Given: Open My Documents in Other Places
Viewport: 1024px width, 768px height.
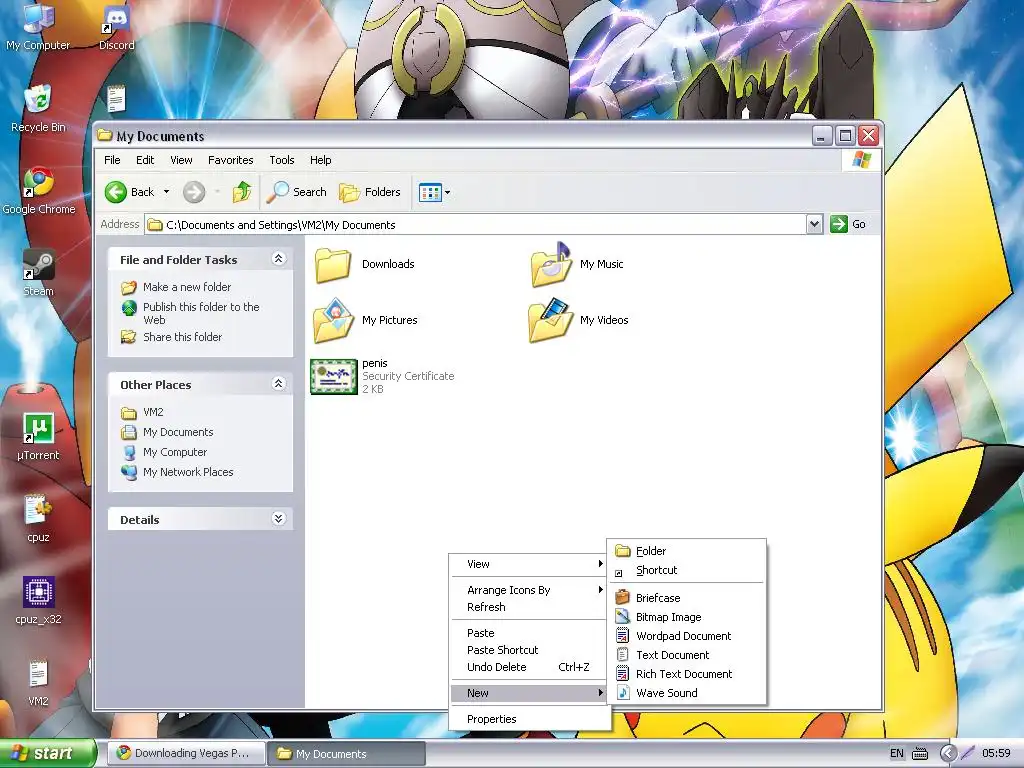Looking at the screenshot, I should (x=178, y=432).
